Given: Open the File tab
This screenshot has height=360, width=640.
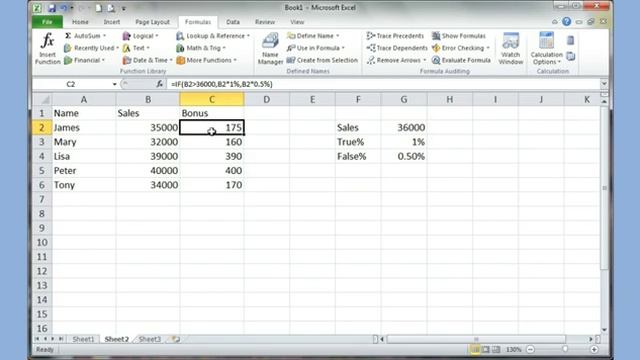Looking at the screenshot, I should tap(47, 22).
